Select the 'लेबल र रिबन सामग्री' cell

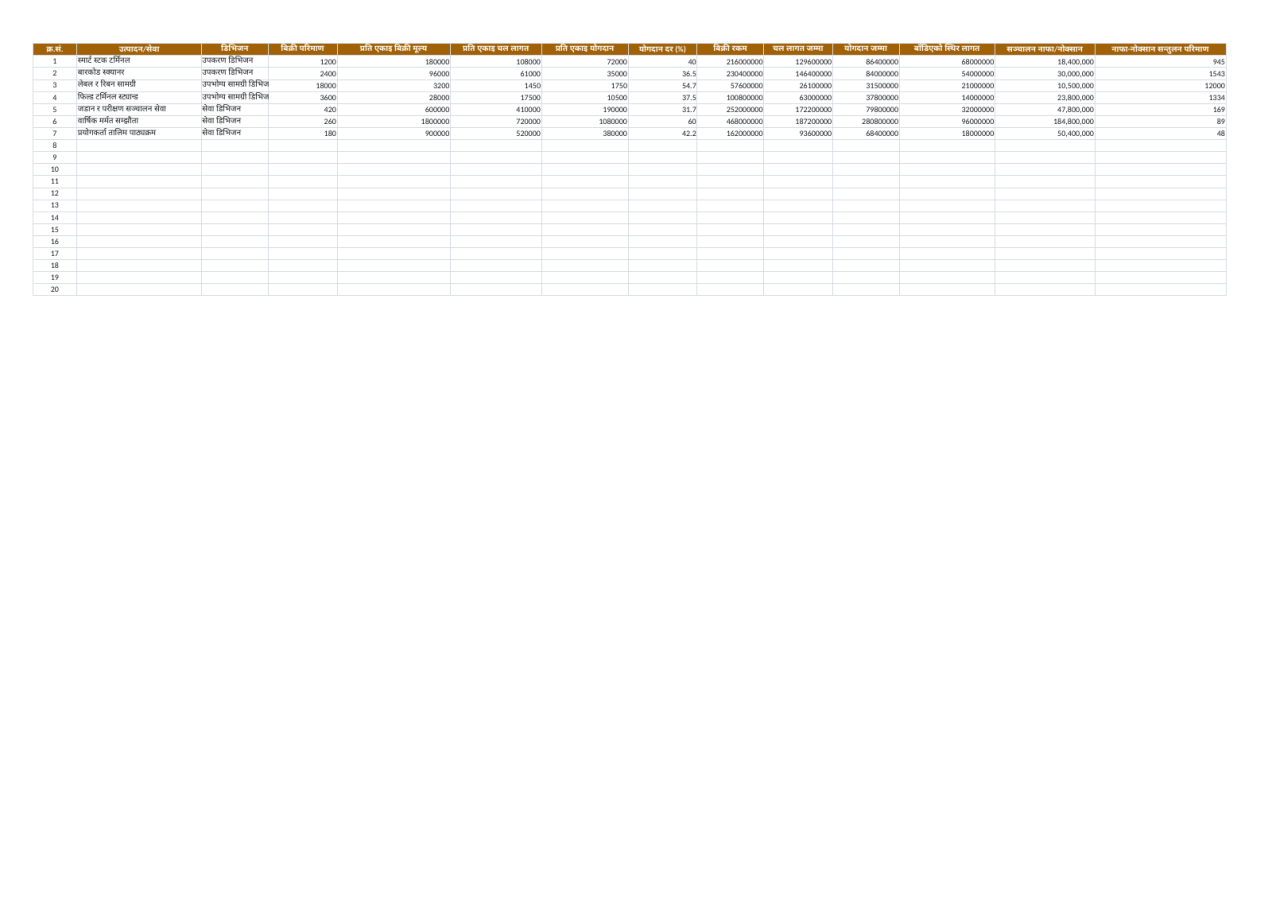138,86
